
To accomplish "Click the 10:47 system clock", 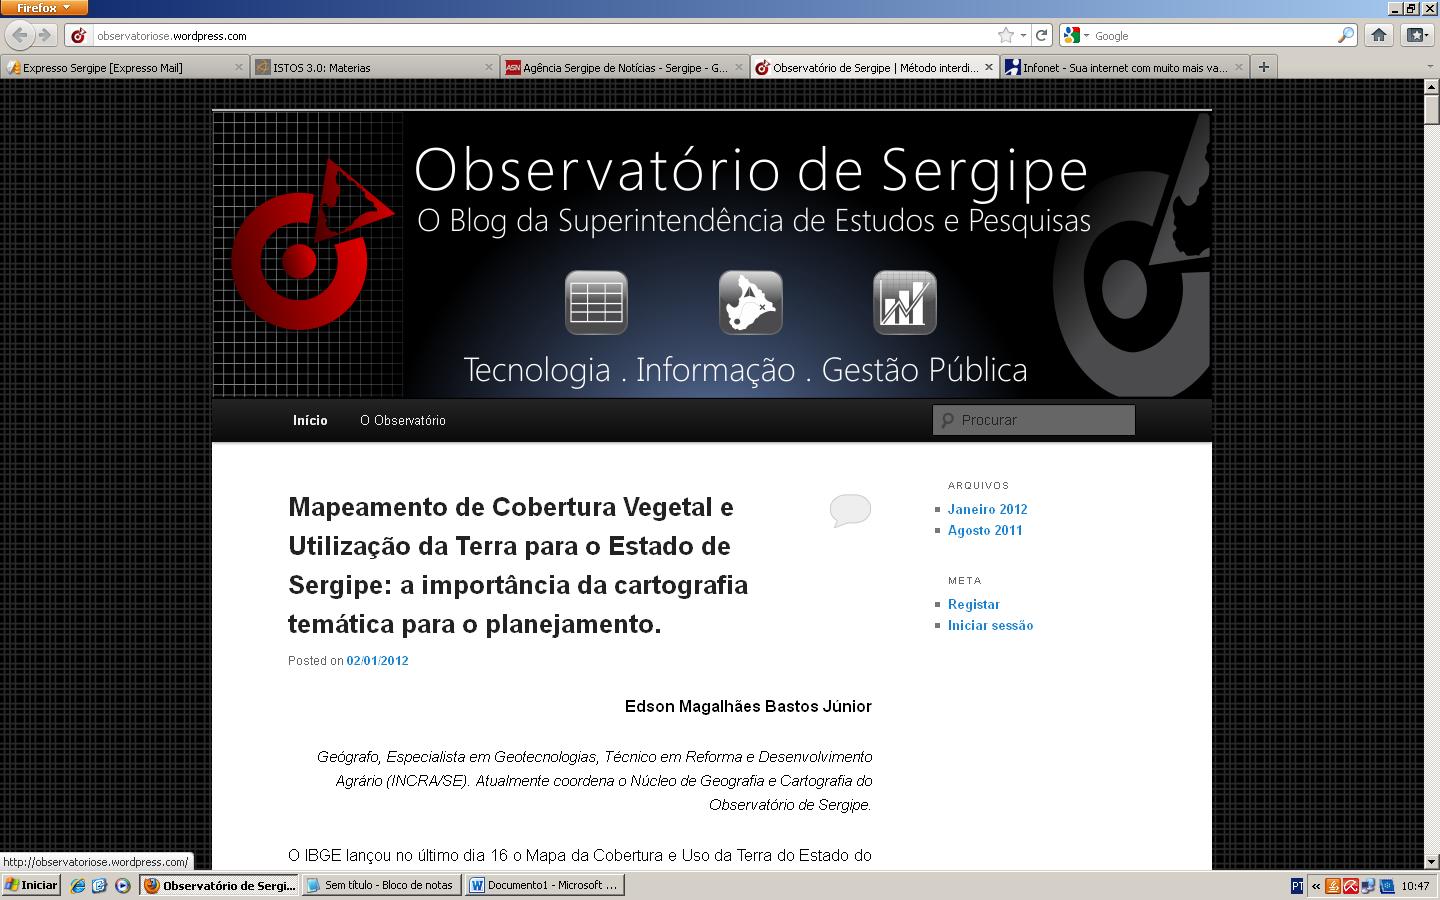I will pyautogui.click(x=1415, y=886).
